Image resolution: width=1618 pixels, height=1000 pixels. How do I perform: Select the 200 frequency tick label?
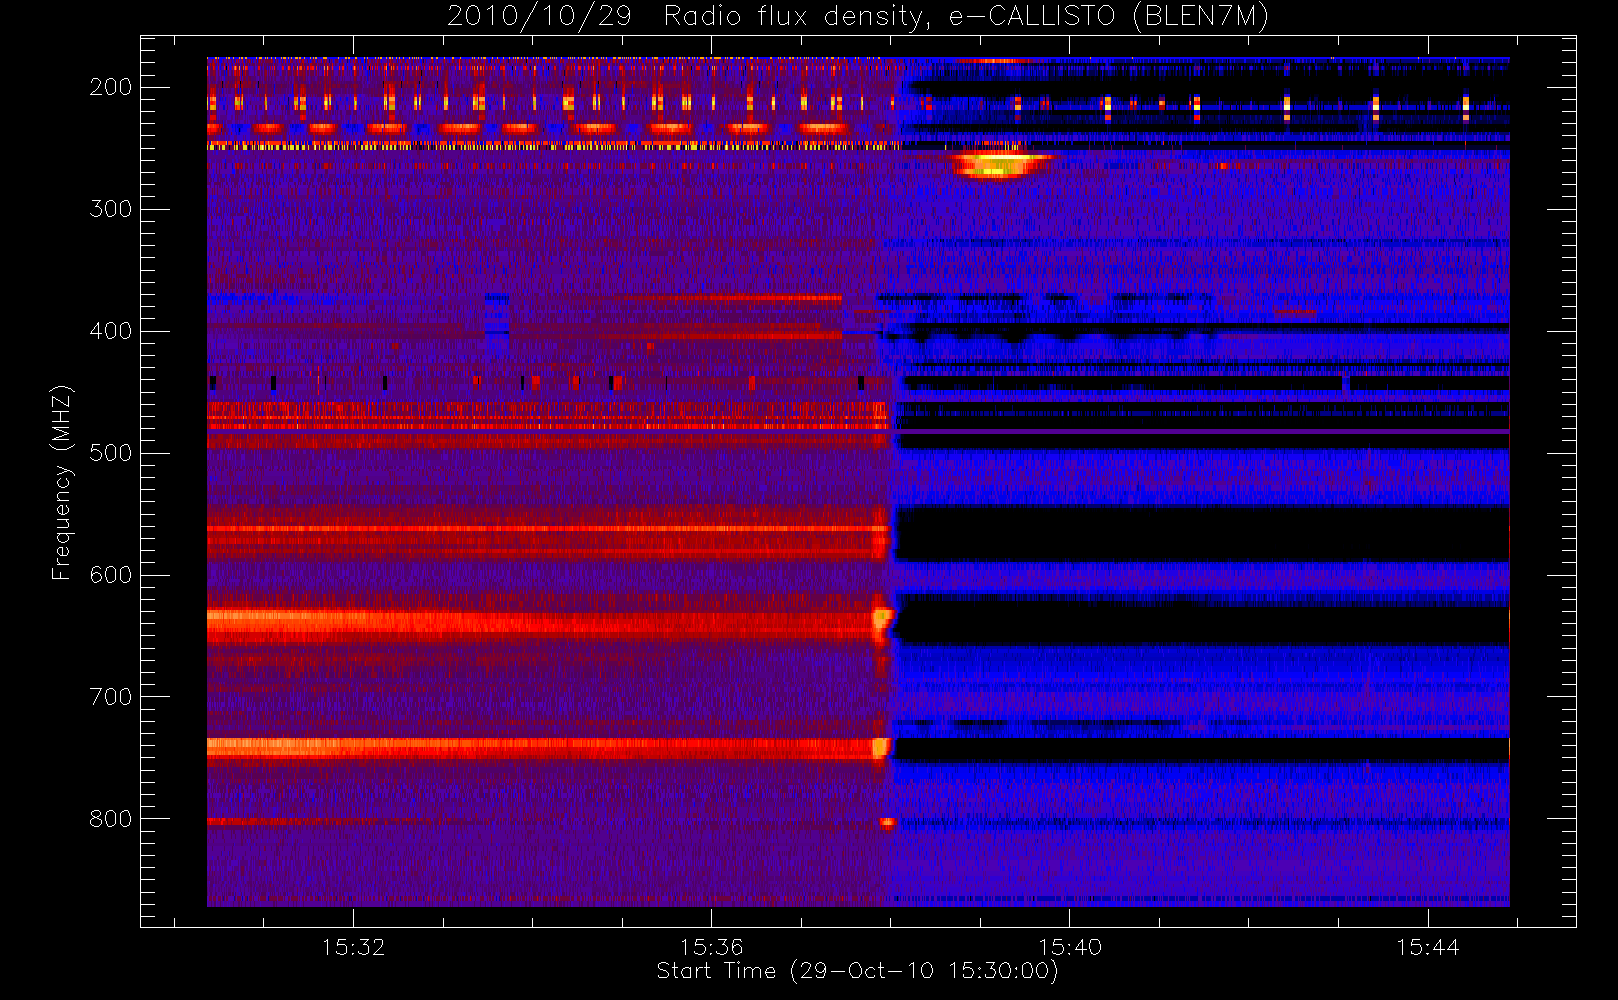(110, 87)
